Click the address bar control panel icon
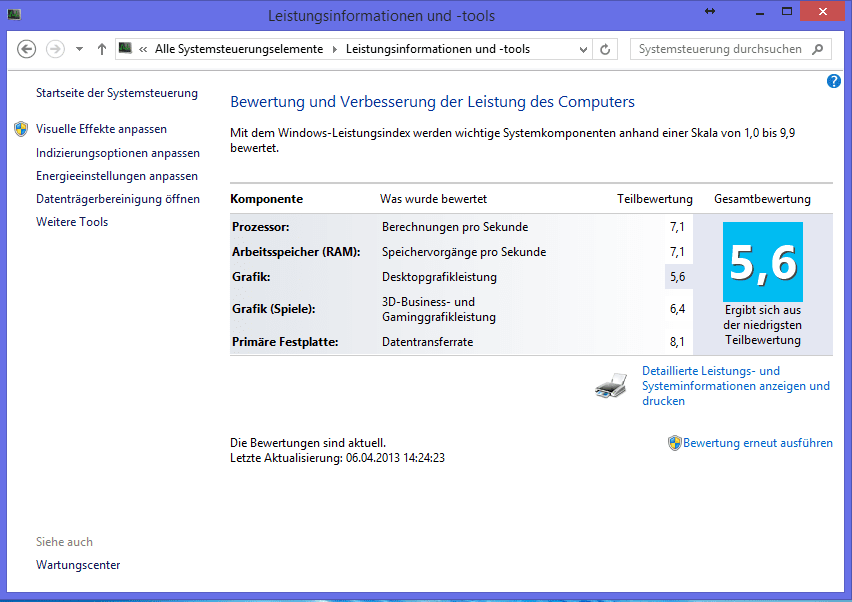852x602 pixels. 126,48
